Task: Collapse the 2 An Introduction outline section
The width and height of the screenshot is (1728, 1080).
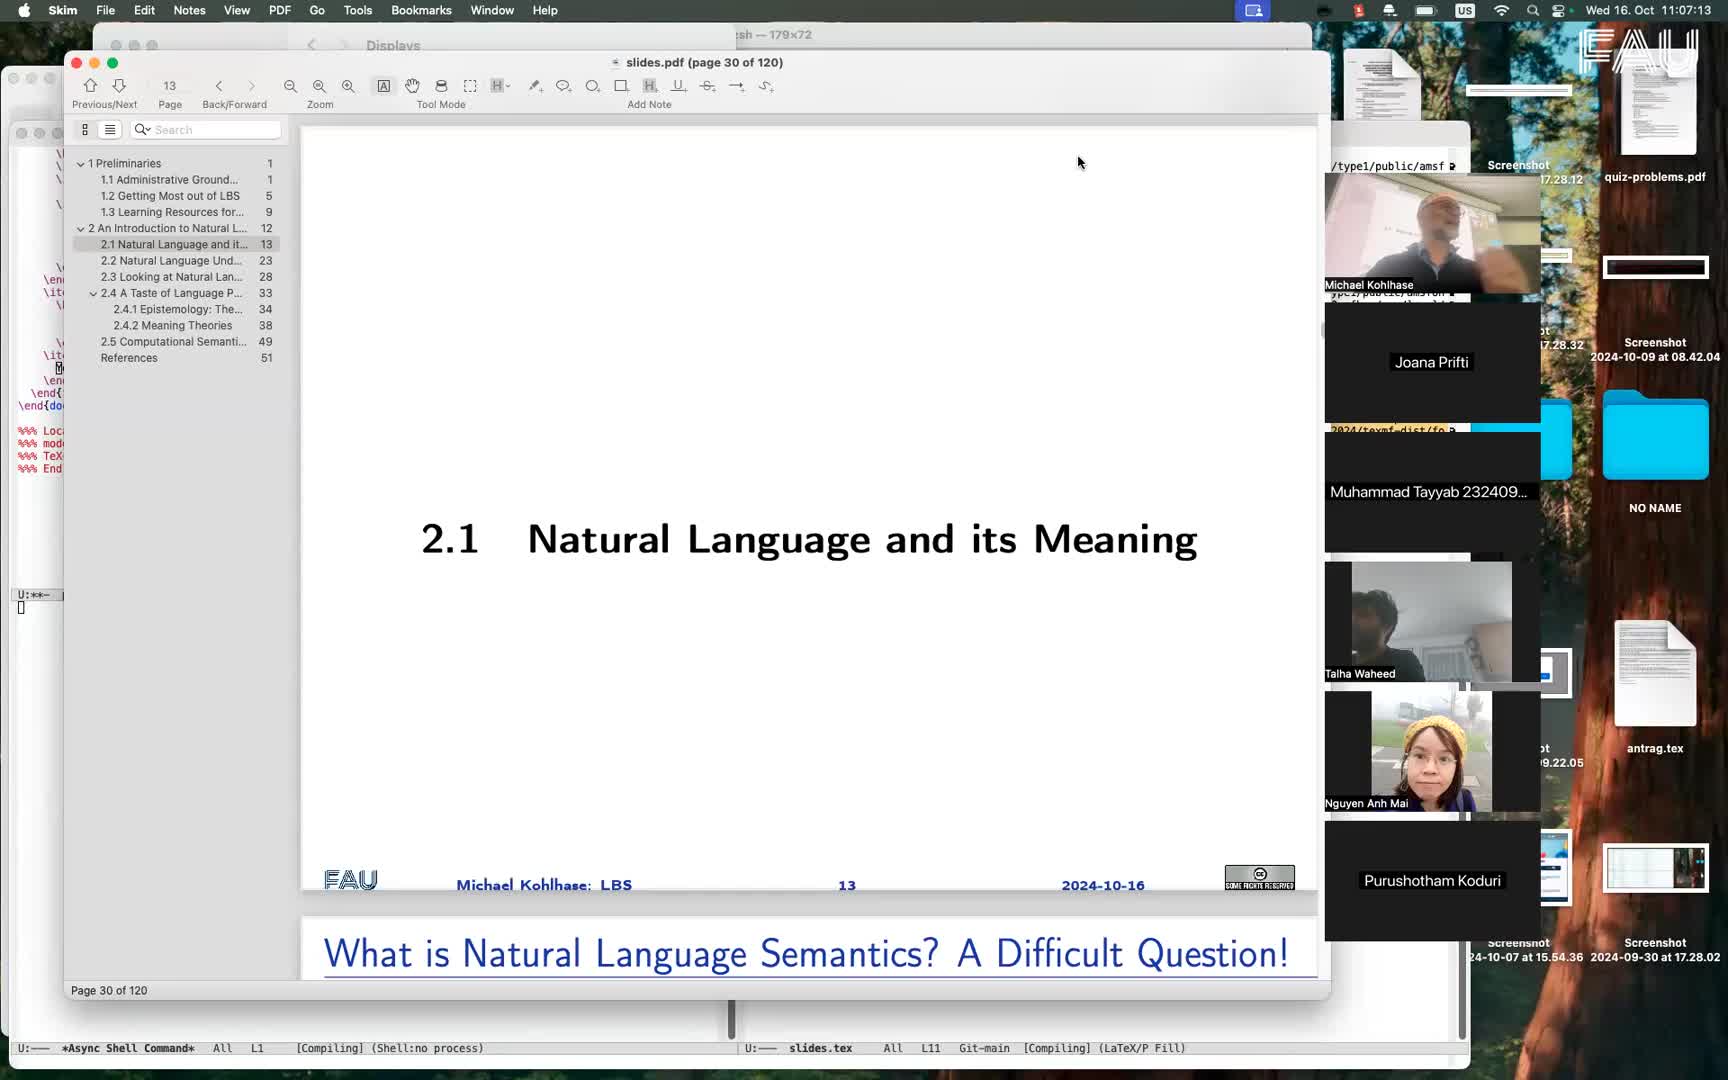Action: pyautogui.click(x=81, y=229)
